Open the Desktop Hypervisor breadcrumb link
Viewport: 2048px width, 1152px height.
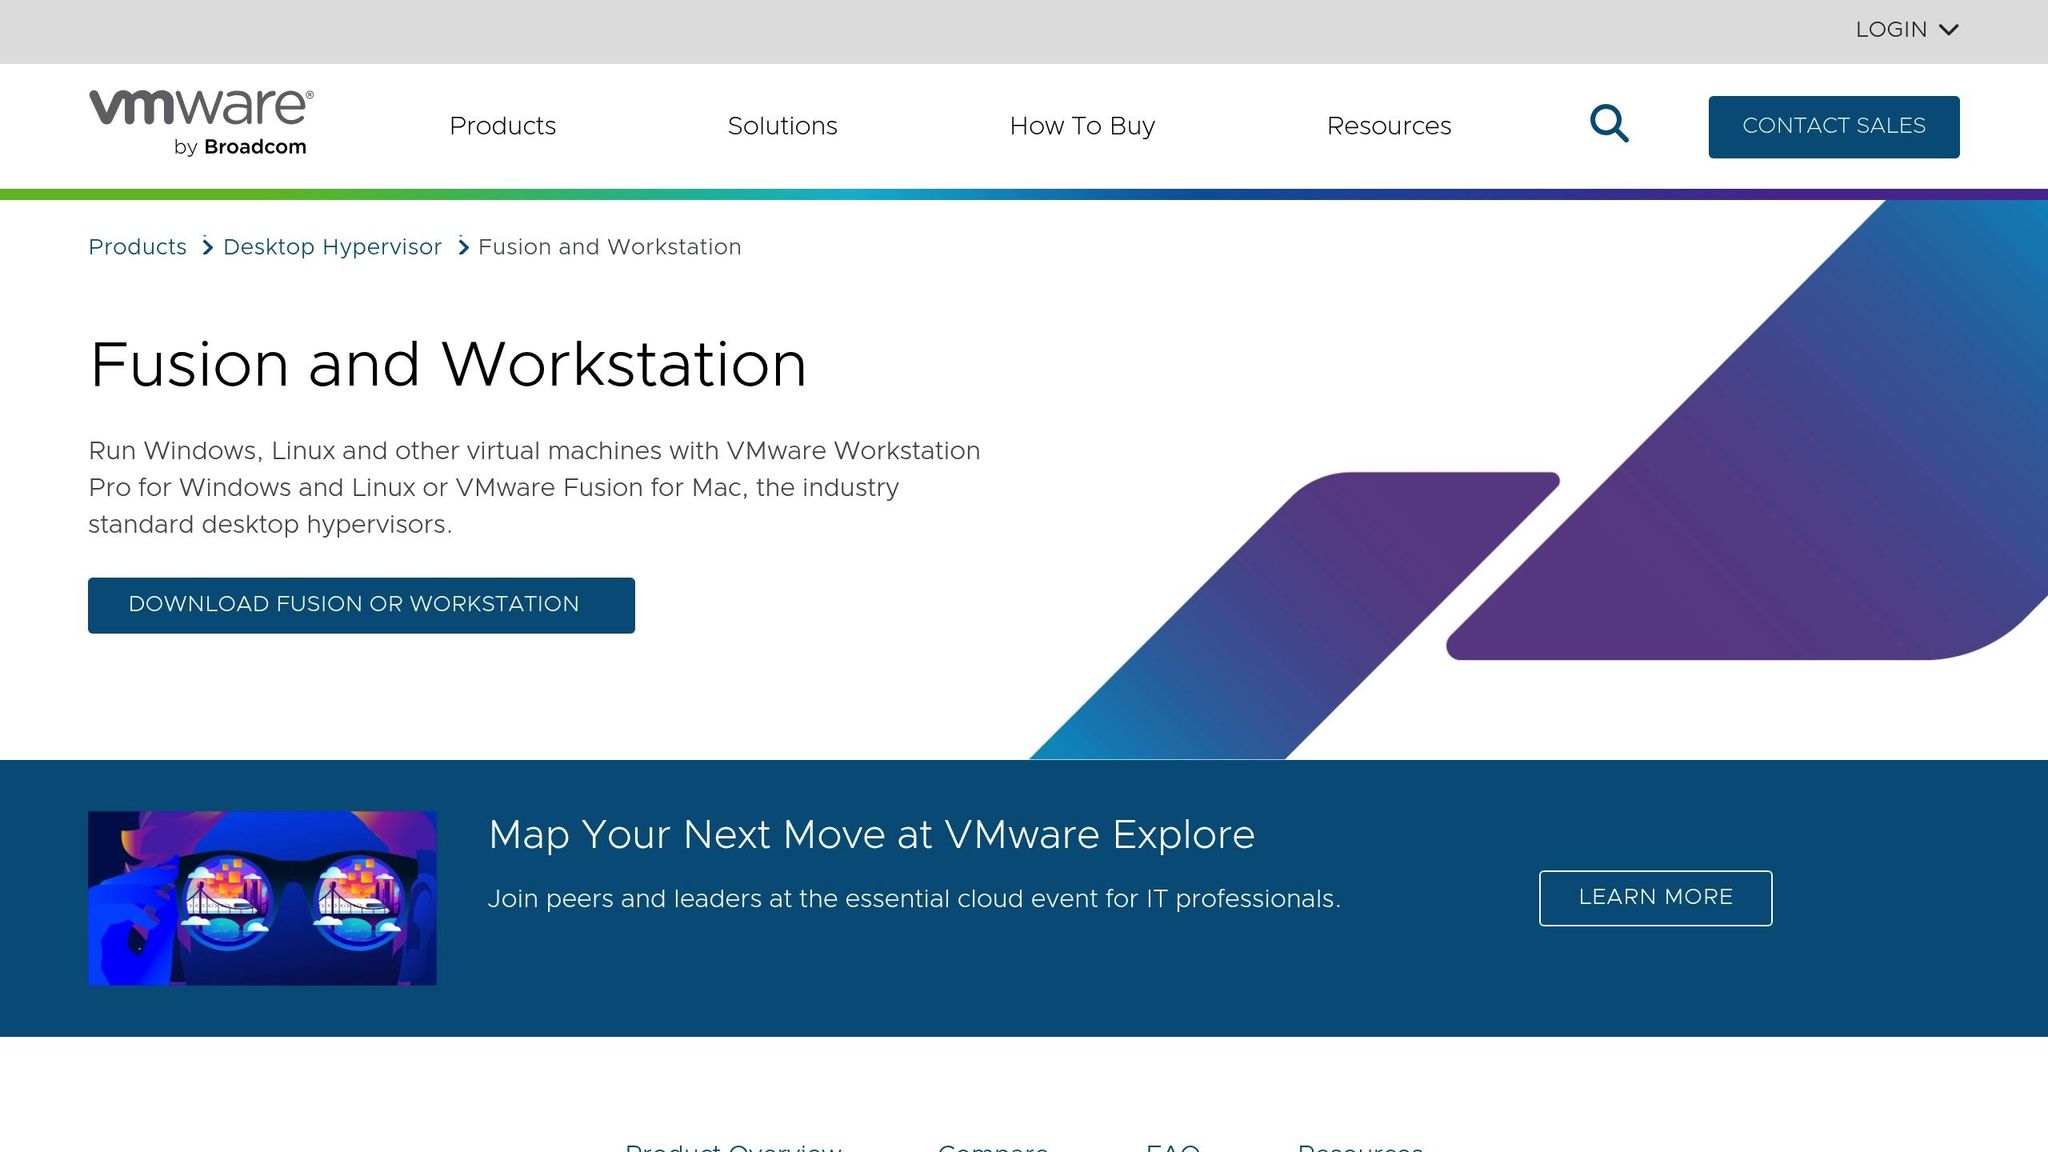(332, 246)
